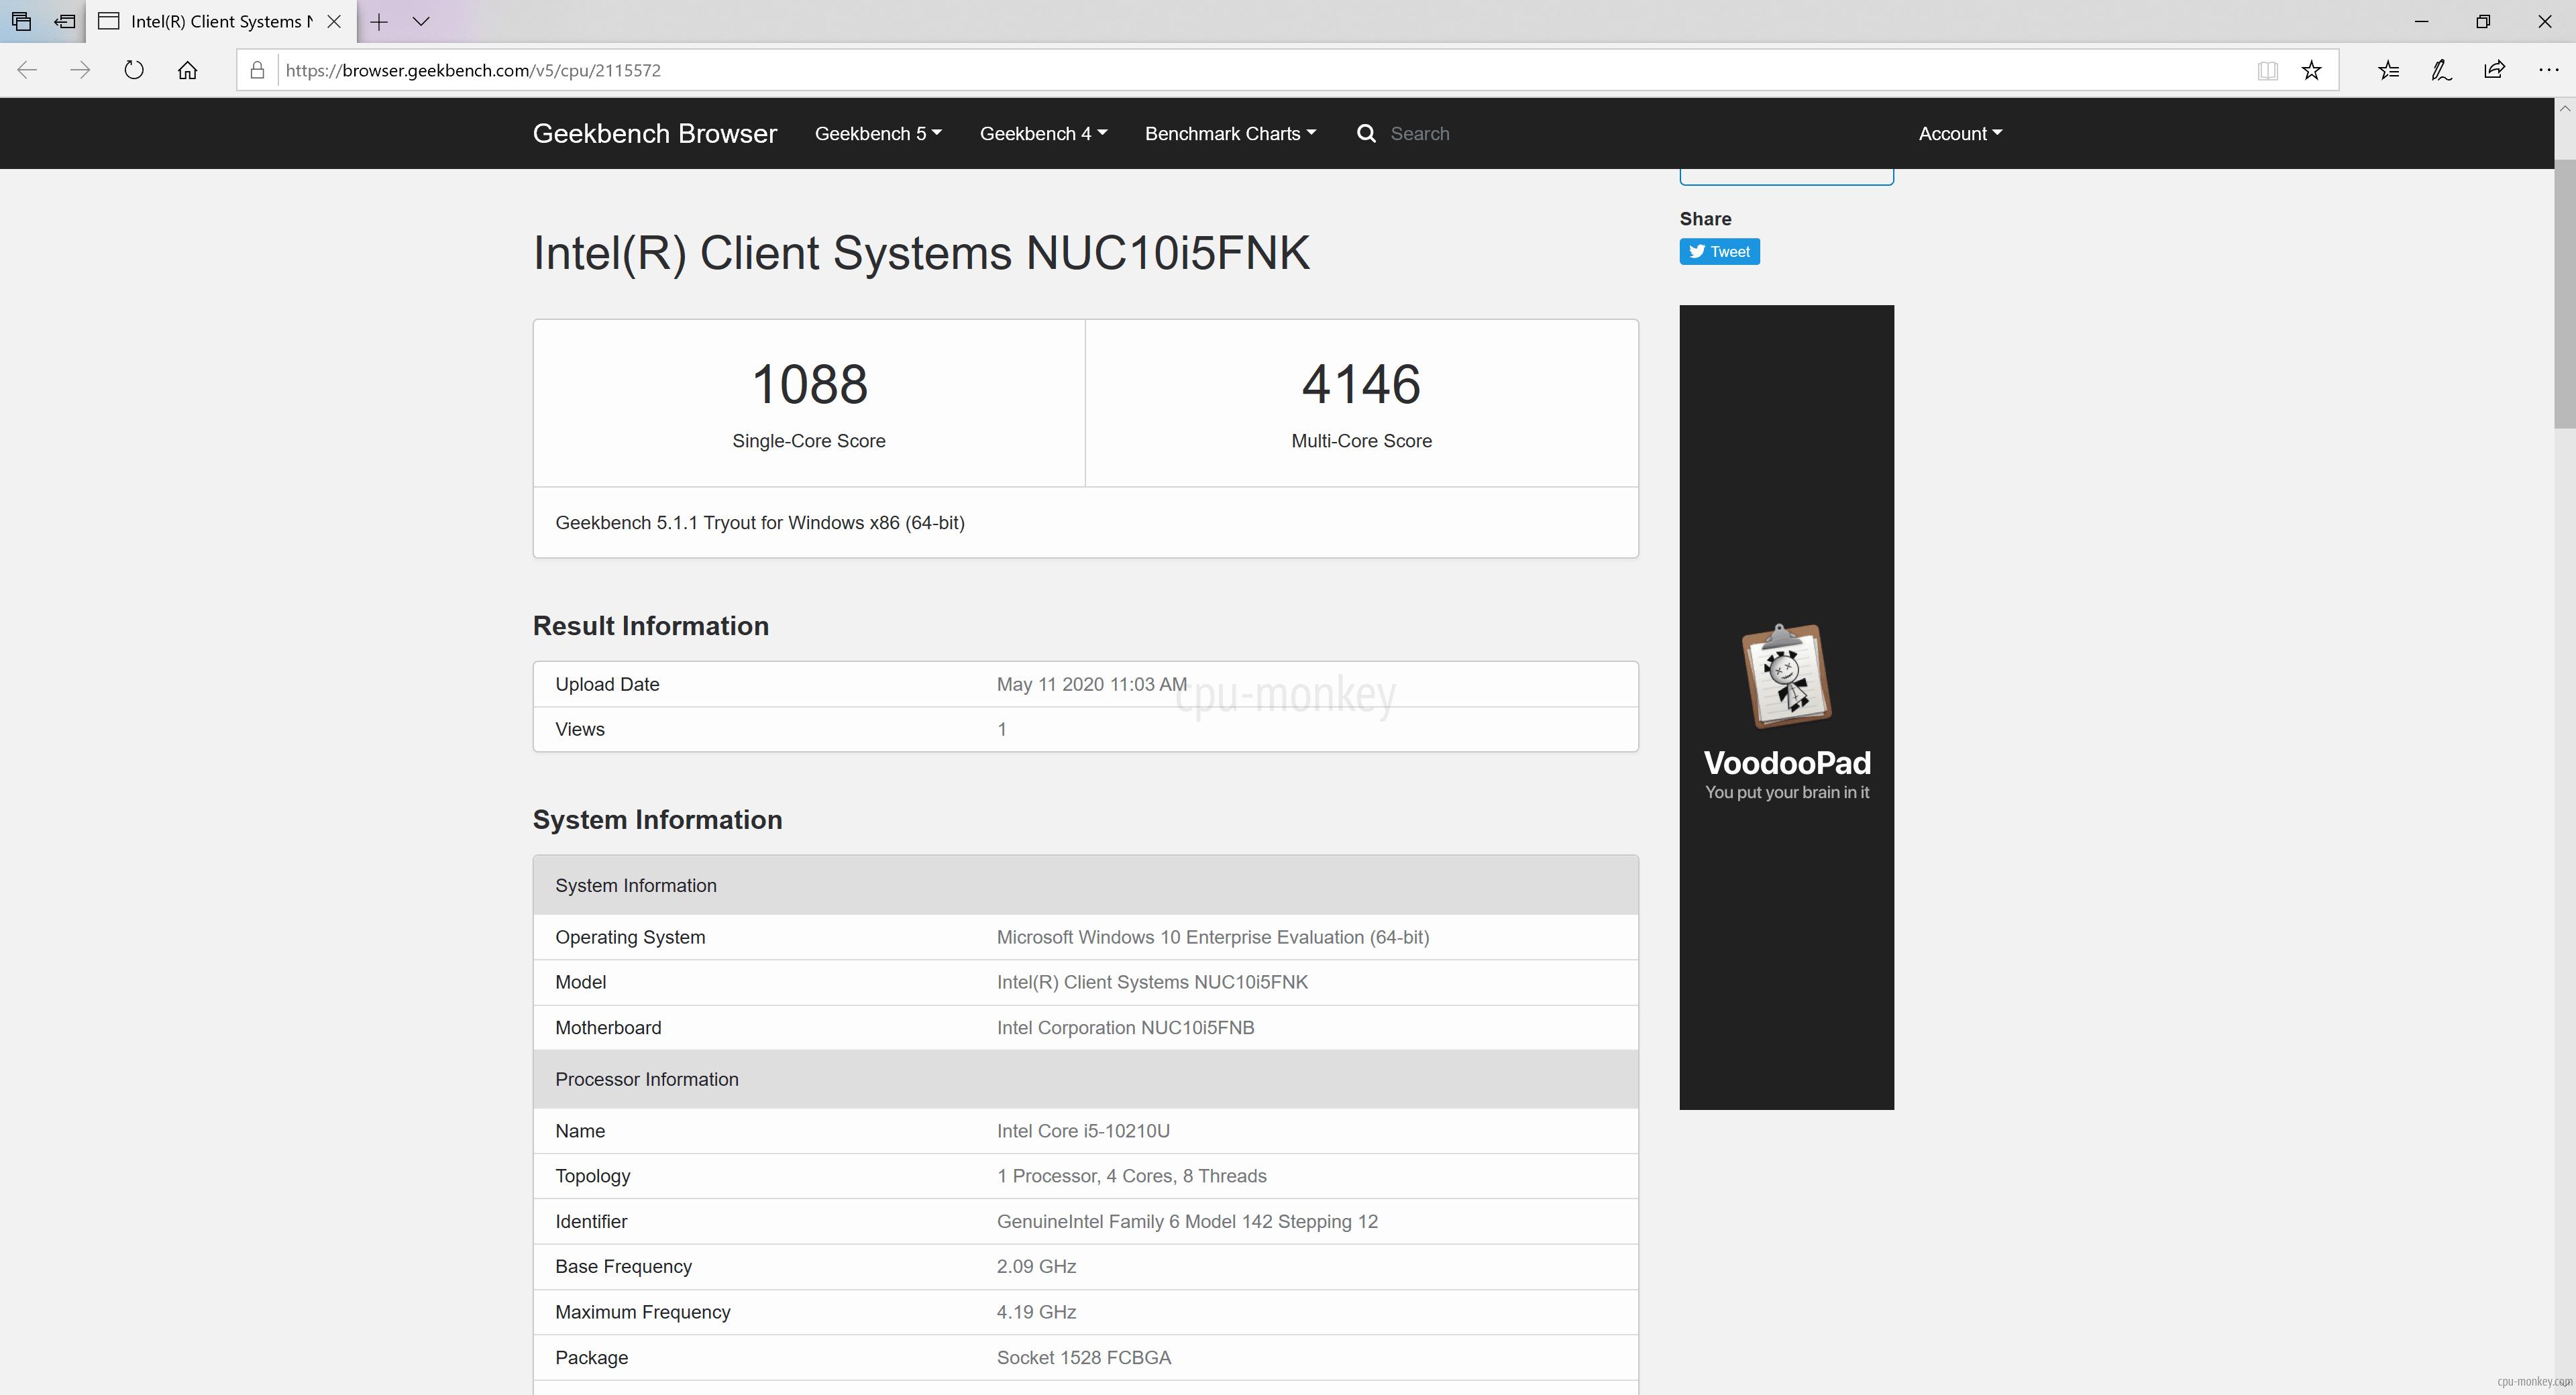Open the Geekbench 4 dropdown menu
The height and width of the screenshot is (1395, 2576).
[x=1043, y=133]
